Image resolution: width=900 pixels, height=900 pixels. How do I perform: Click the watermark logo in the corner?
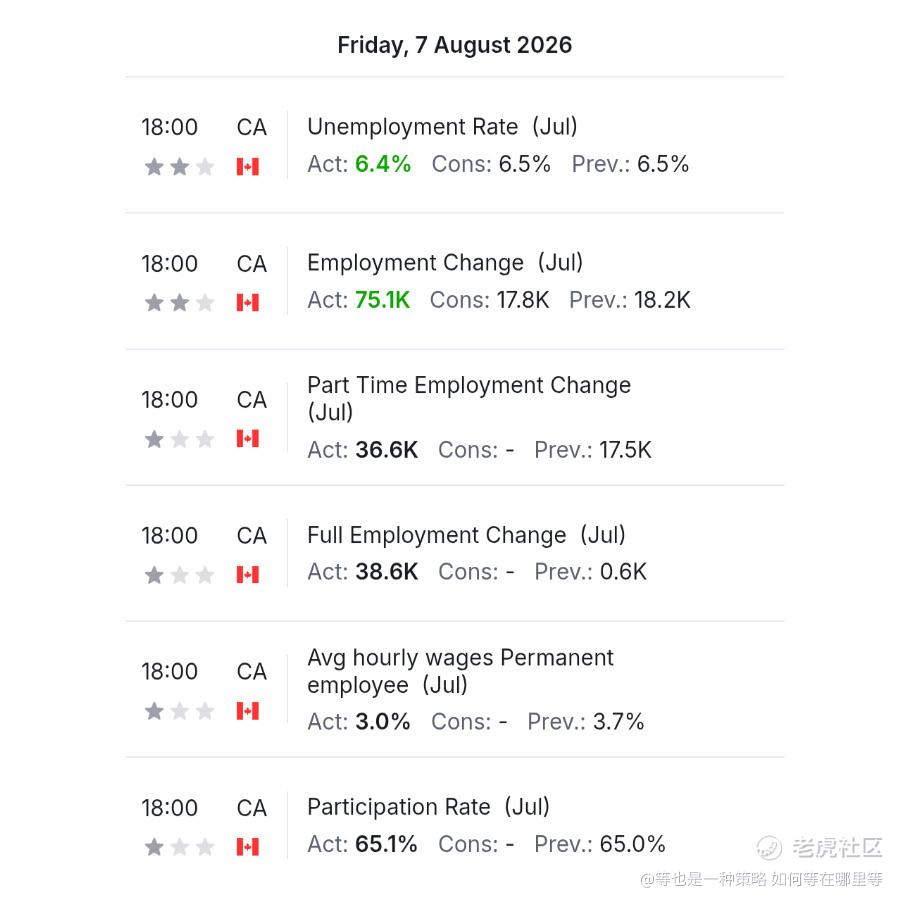(x=819, y=848)
